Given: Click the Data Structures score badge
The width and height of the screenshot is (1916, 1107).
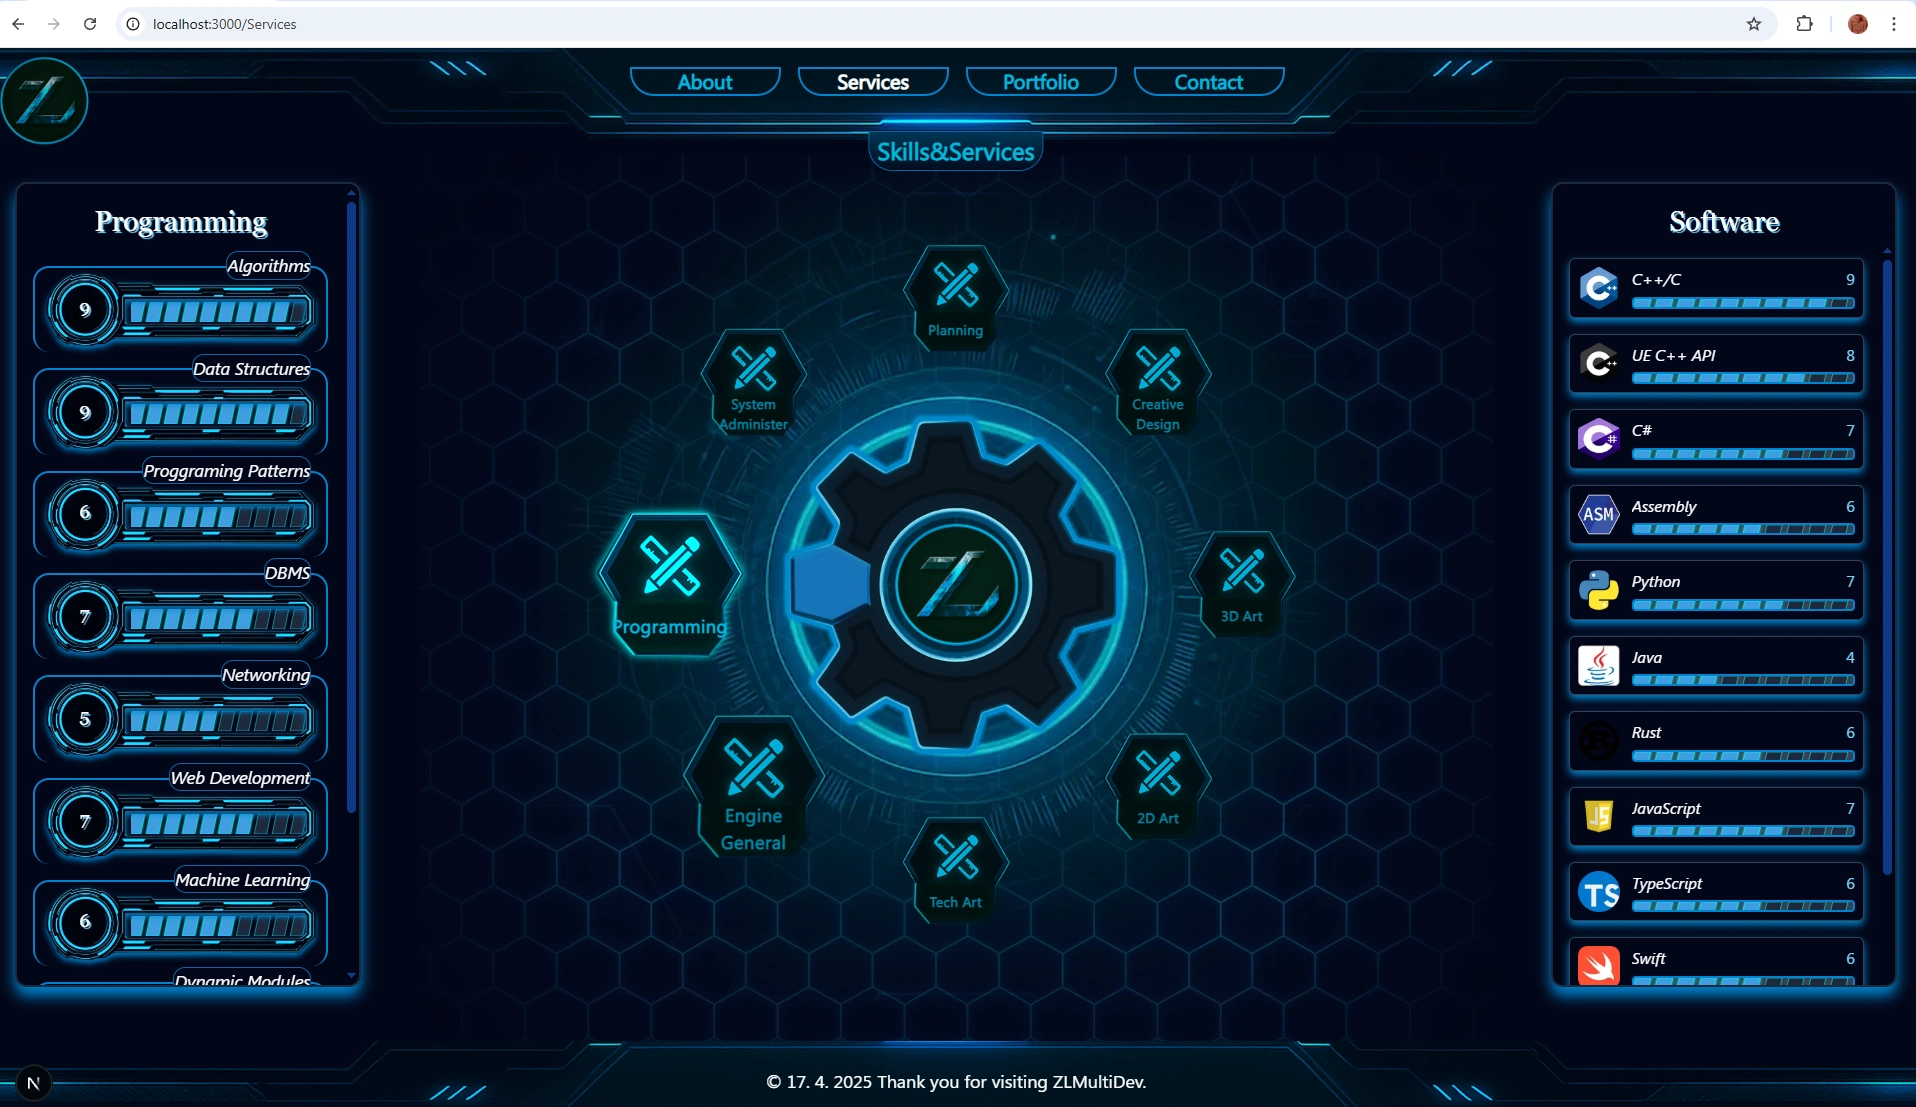Looking at the screenshot, I should coord(85,412).
